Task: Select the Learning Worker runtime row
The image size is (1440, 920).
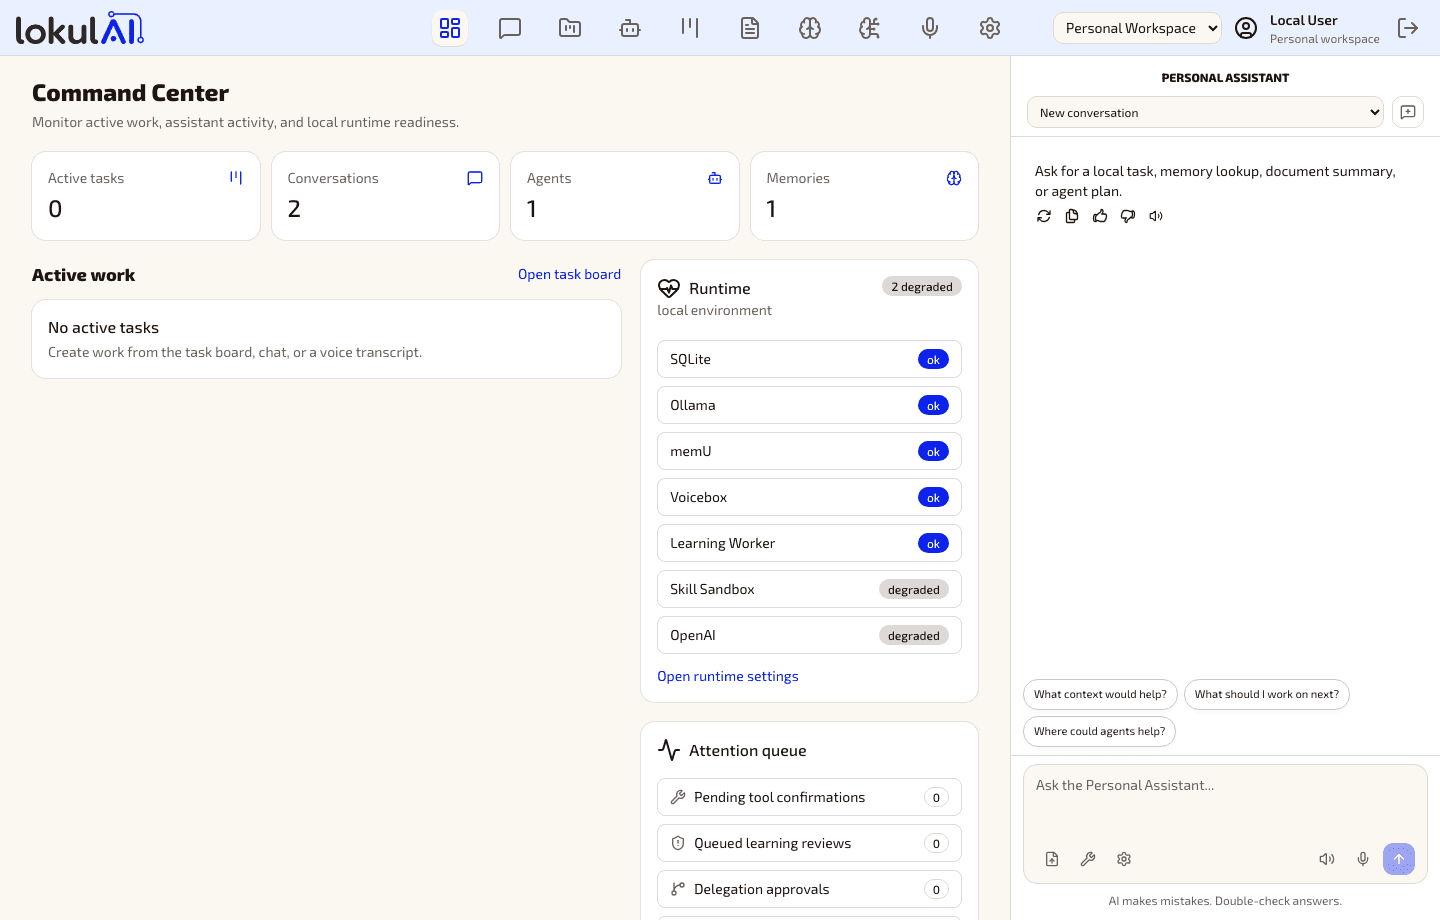Action: (x=809, y=543)
